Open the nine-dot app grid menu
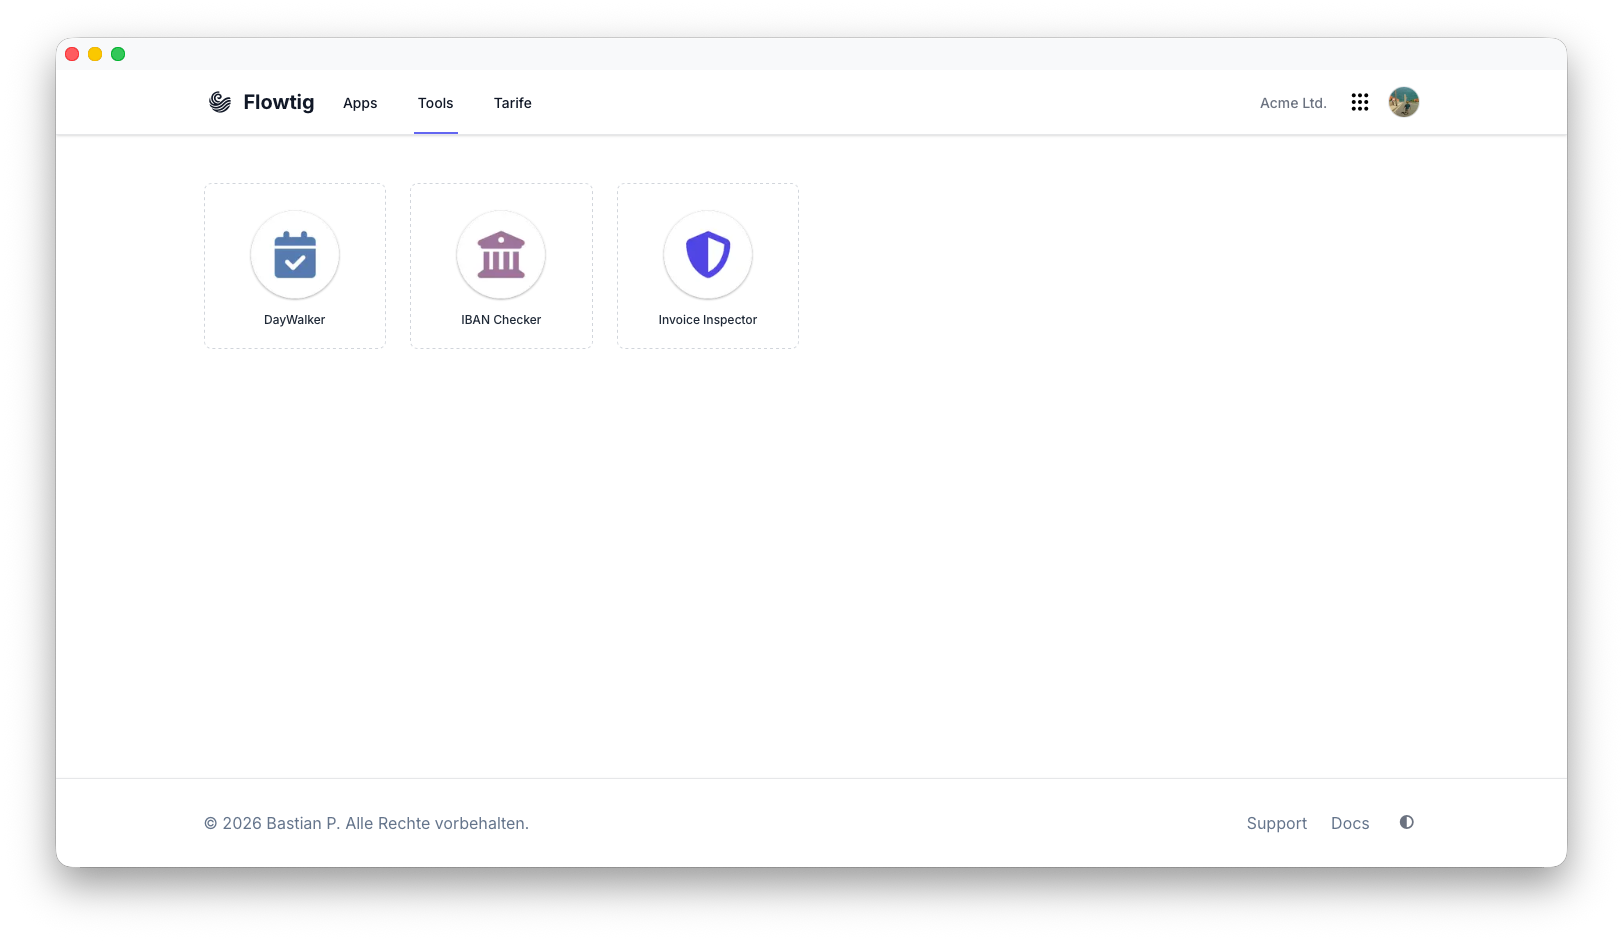 coord(1360,102)
